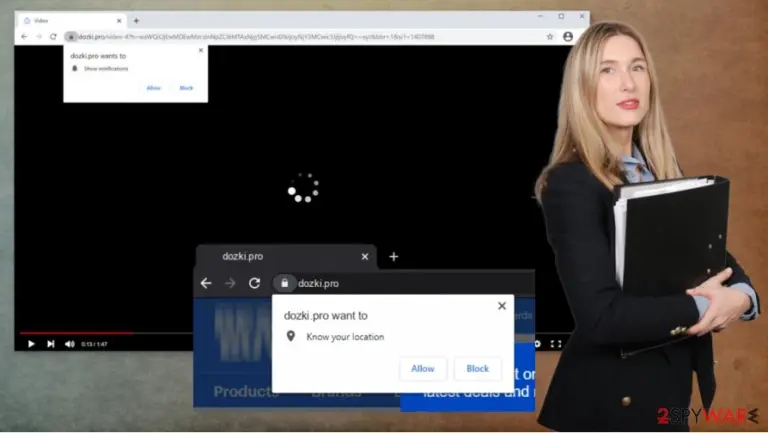Enter fullscreen mode in the video player
The image size is (768, 433).
tap(556, 344)
